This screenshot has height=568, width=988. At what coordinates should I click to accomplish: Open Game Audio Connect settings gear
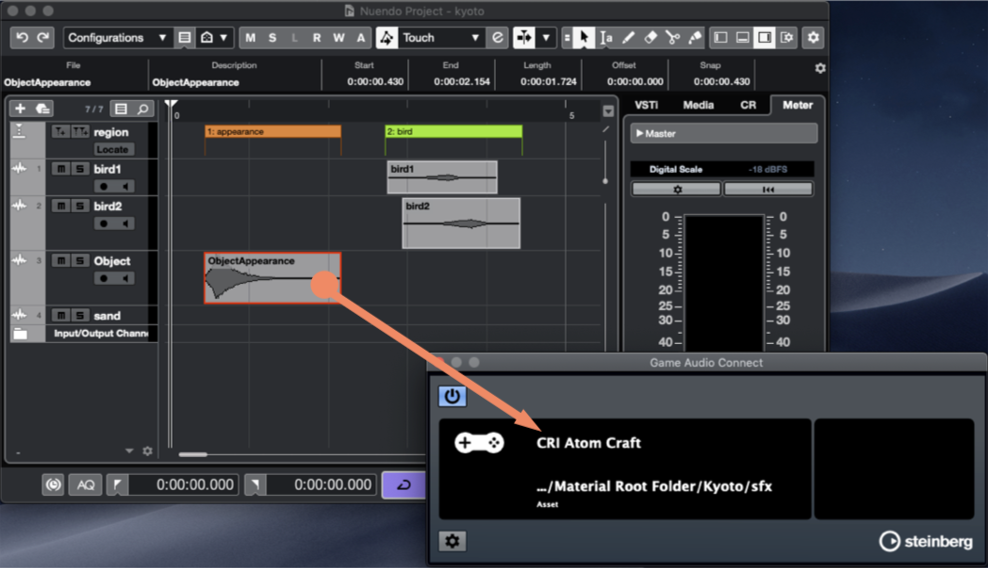tap(452, 541)
